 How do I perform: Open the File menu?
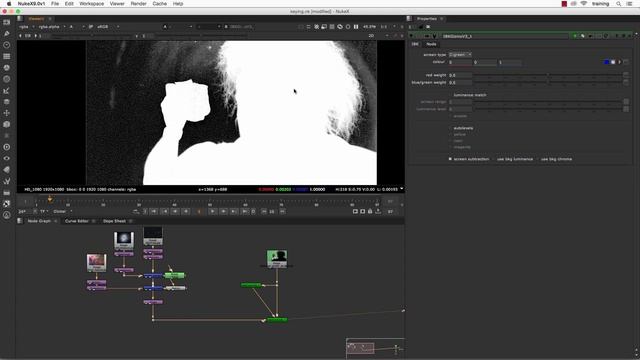[x=55, y=4]
